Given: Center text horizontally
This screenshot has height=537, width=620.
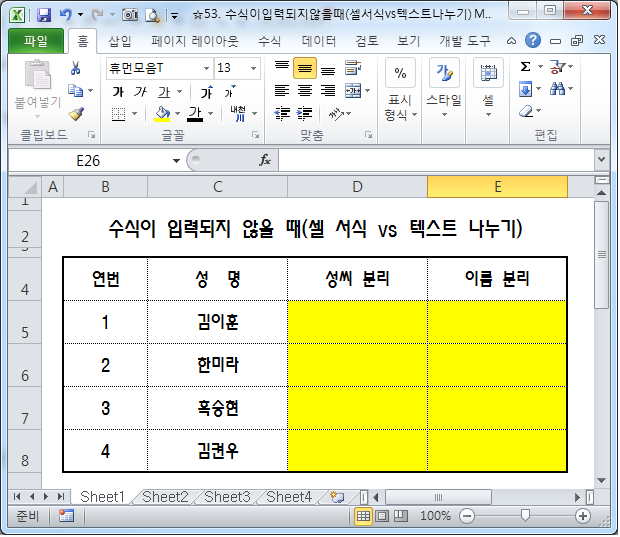Looking at the screenshot, I should click(304, 91).
